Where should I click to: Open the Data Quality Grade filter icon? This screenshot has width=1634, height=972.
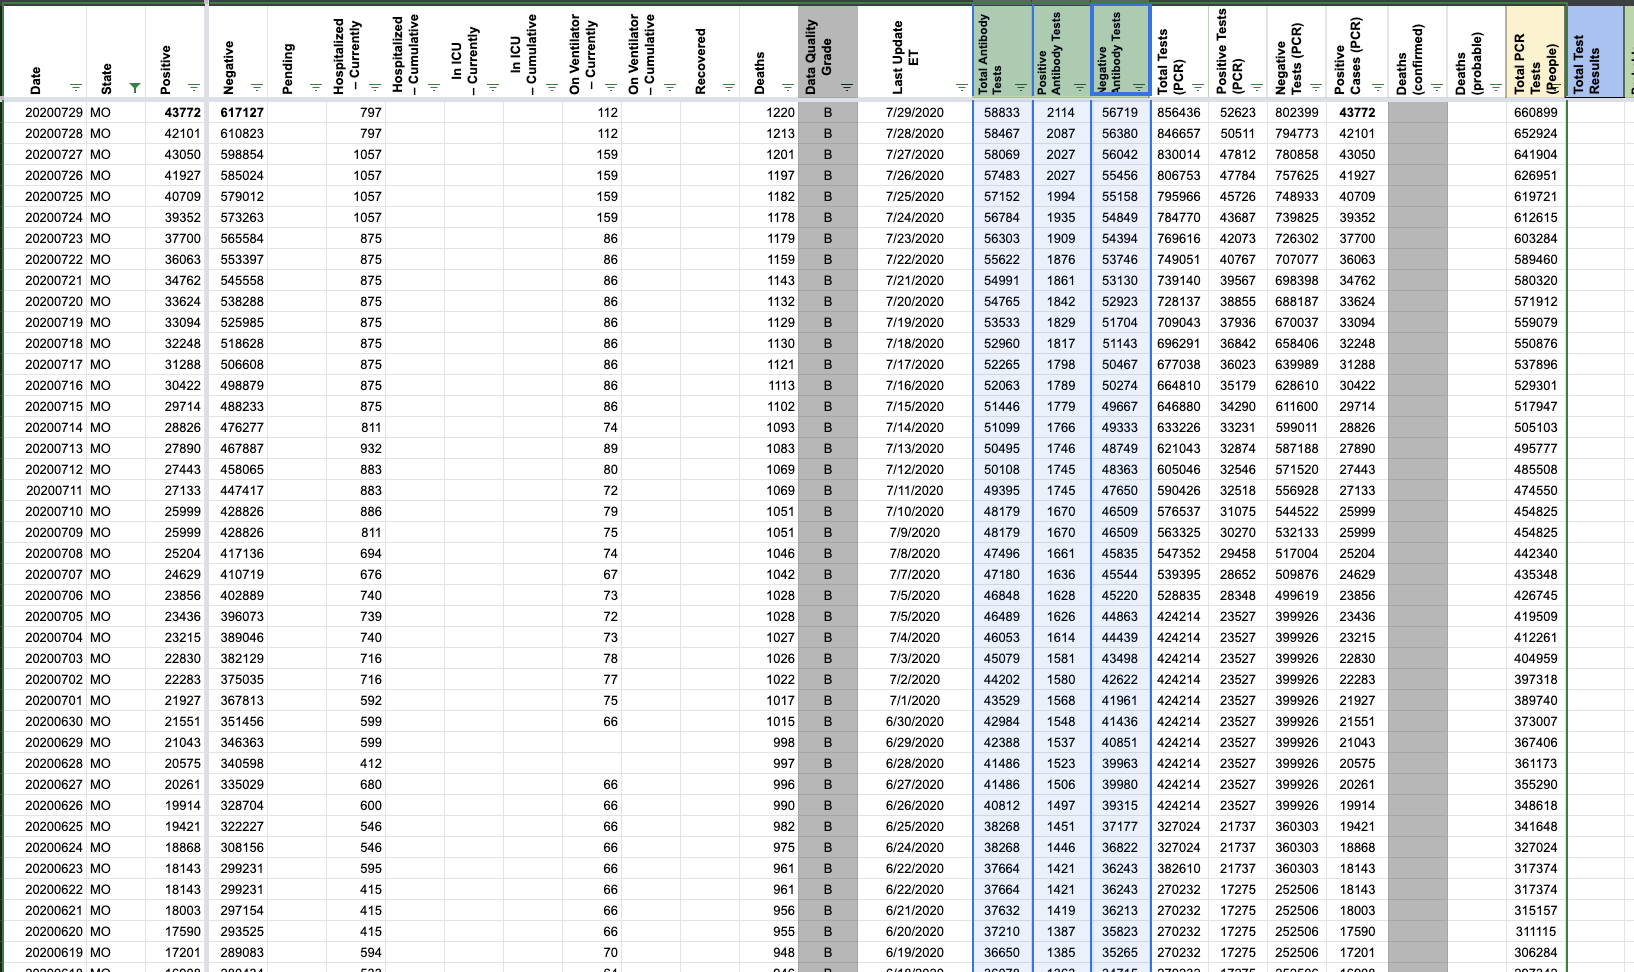pos(846,88)
